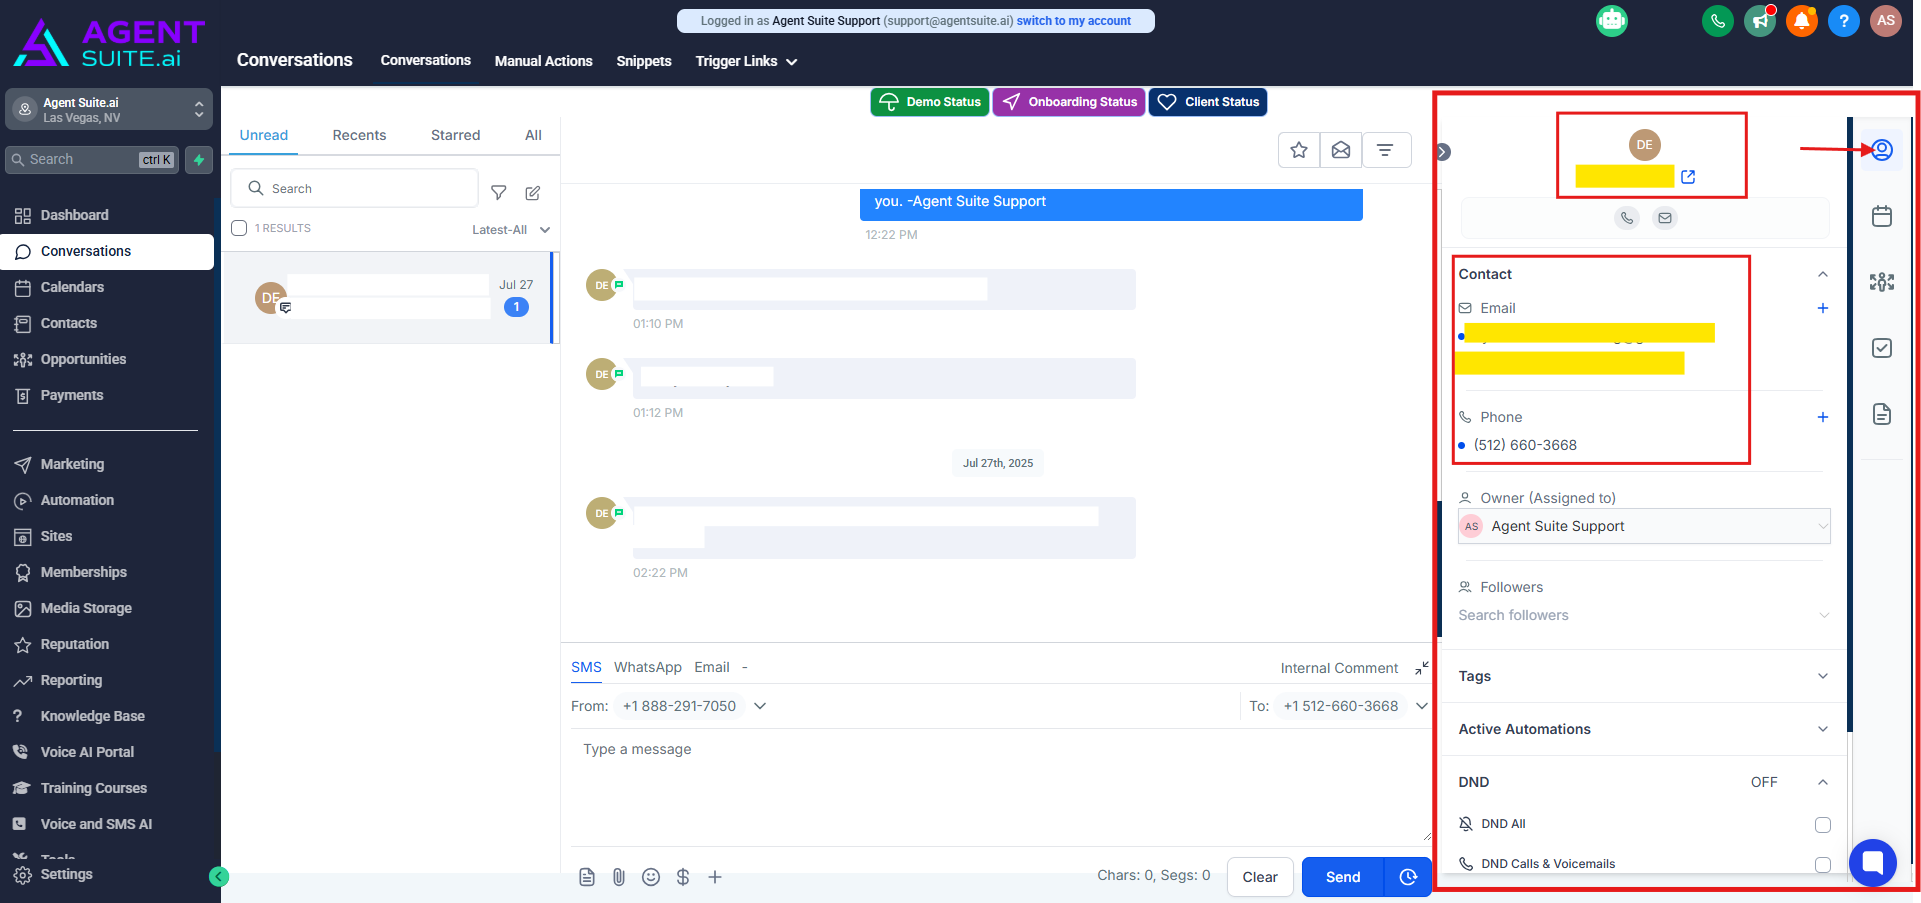Viewport: 1921px width, 903px height.
Task: Click the Onboarding Status button
Action: coord(1069,102)
